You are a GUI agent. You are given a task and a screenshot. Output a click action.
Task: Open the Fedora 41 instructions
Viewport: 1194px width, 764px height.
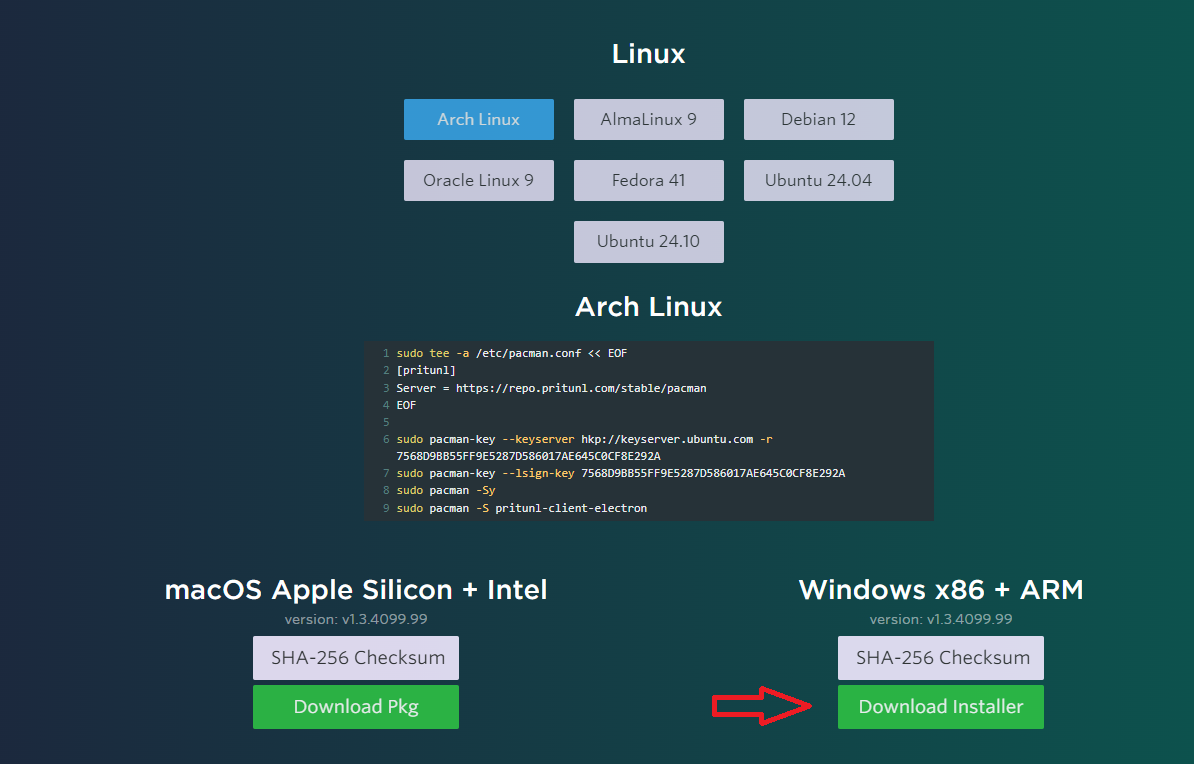648,181
